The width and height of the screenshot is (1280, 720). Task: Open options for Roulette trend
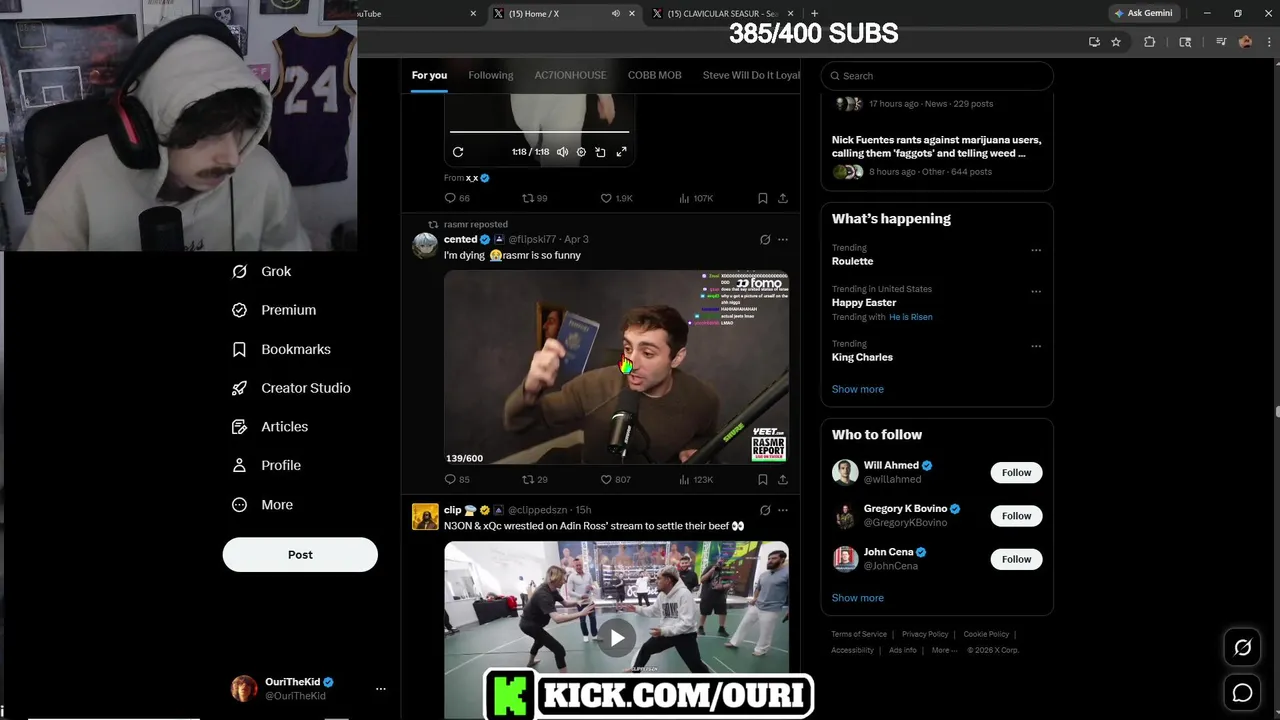(1036, 250)
